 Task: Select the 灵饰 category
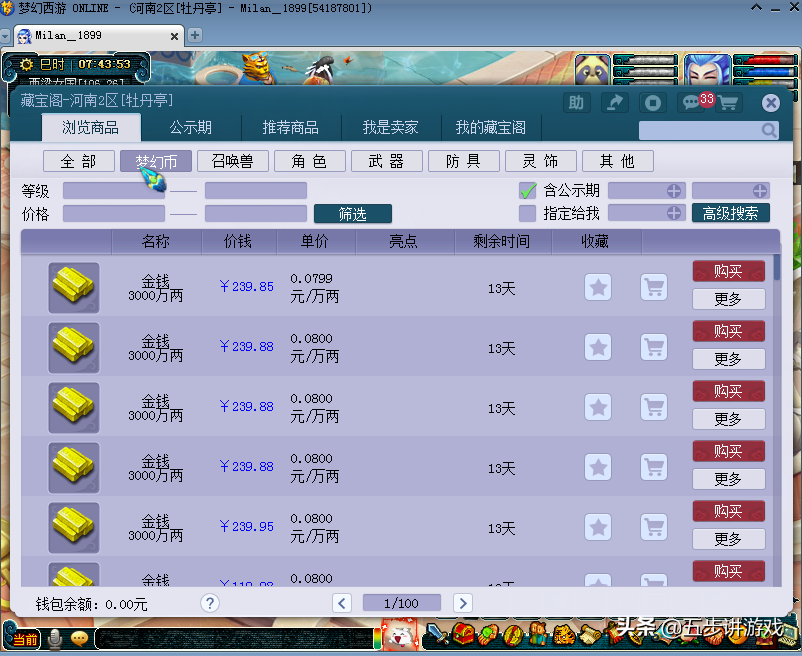point(541,161)
